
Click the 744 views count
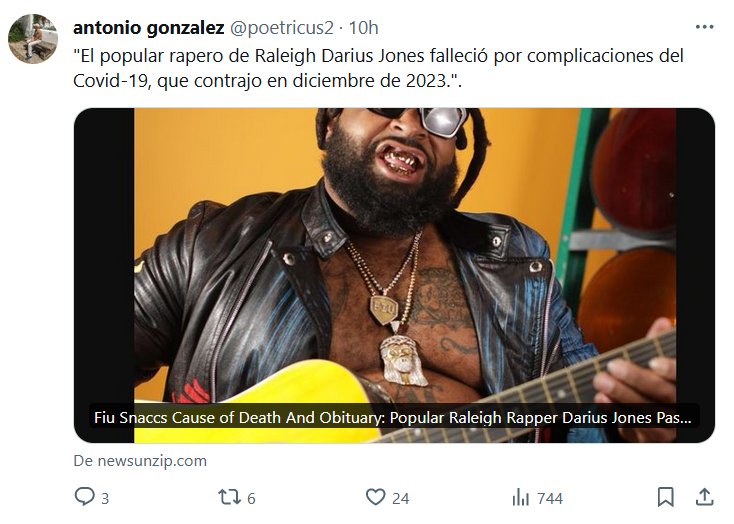[x=550, y=499]
